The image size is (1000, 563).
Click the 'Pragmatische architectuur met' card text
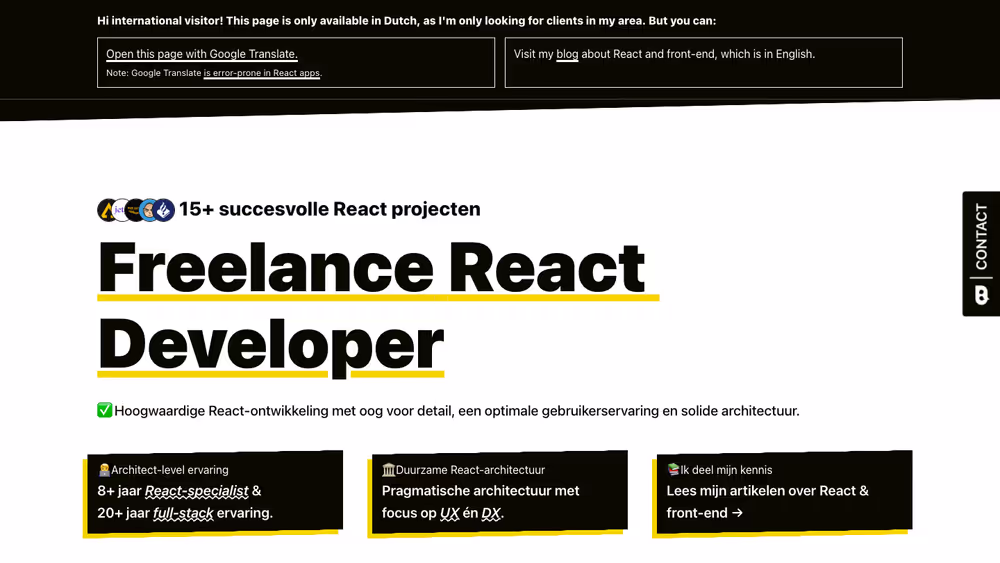[x=480, y=491]
